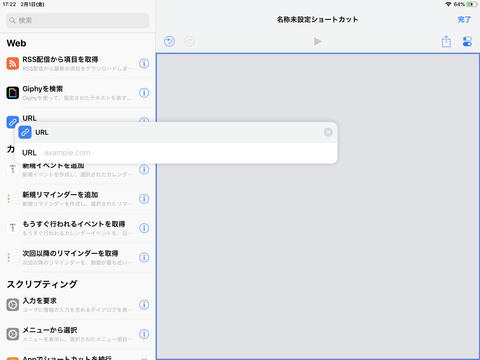Open info for 次回以降のリマインダーを取得
This screenshot has width=480, height=360.
coord(144,257)
